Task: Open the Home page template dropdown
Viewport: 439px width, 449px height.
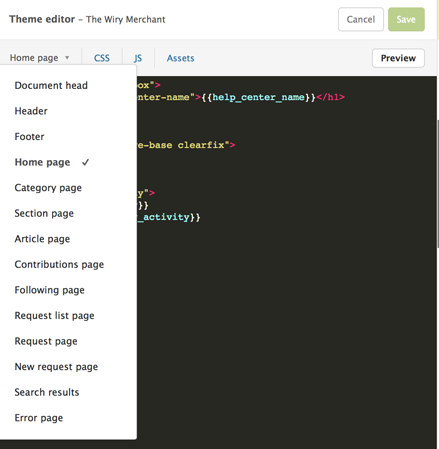Action: click(x=39, y=58)
